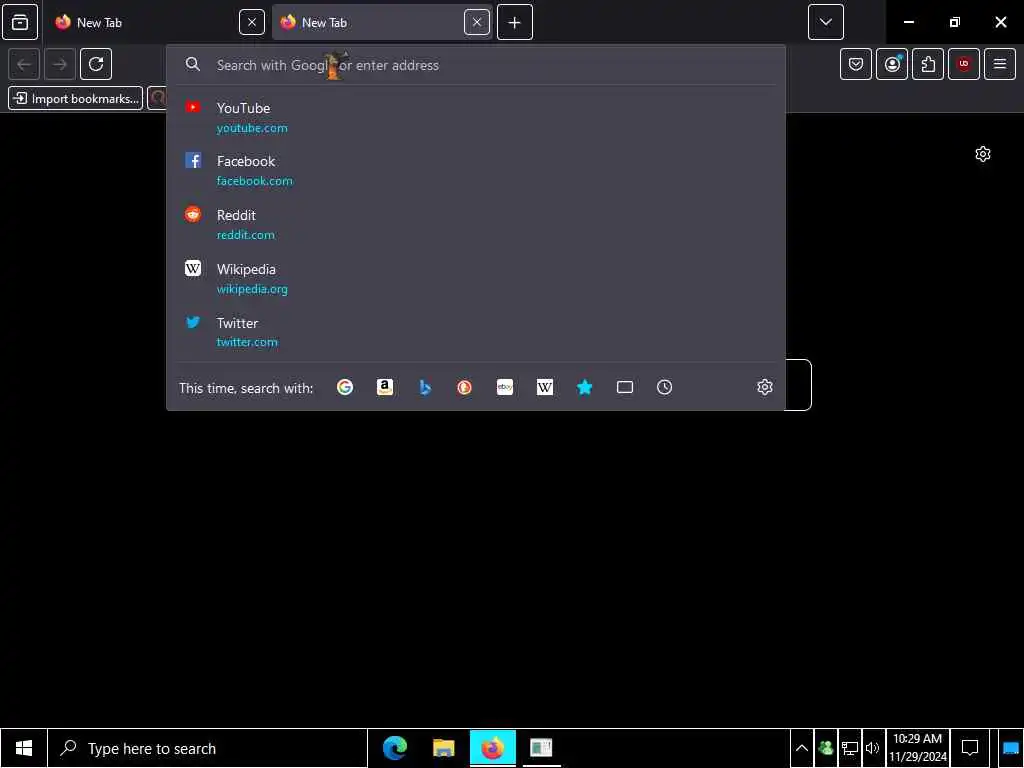Search in History clock icon
The image size is (1024, 768).
[664, 387]
